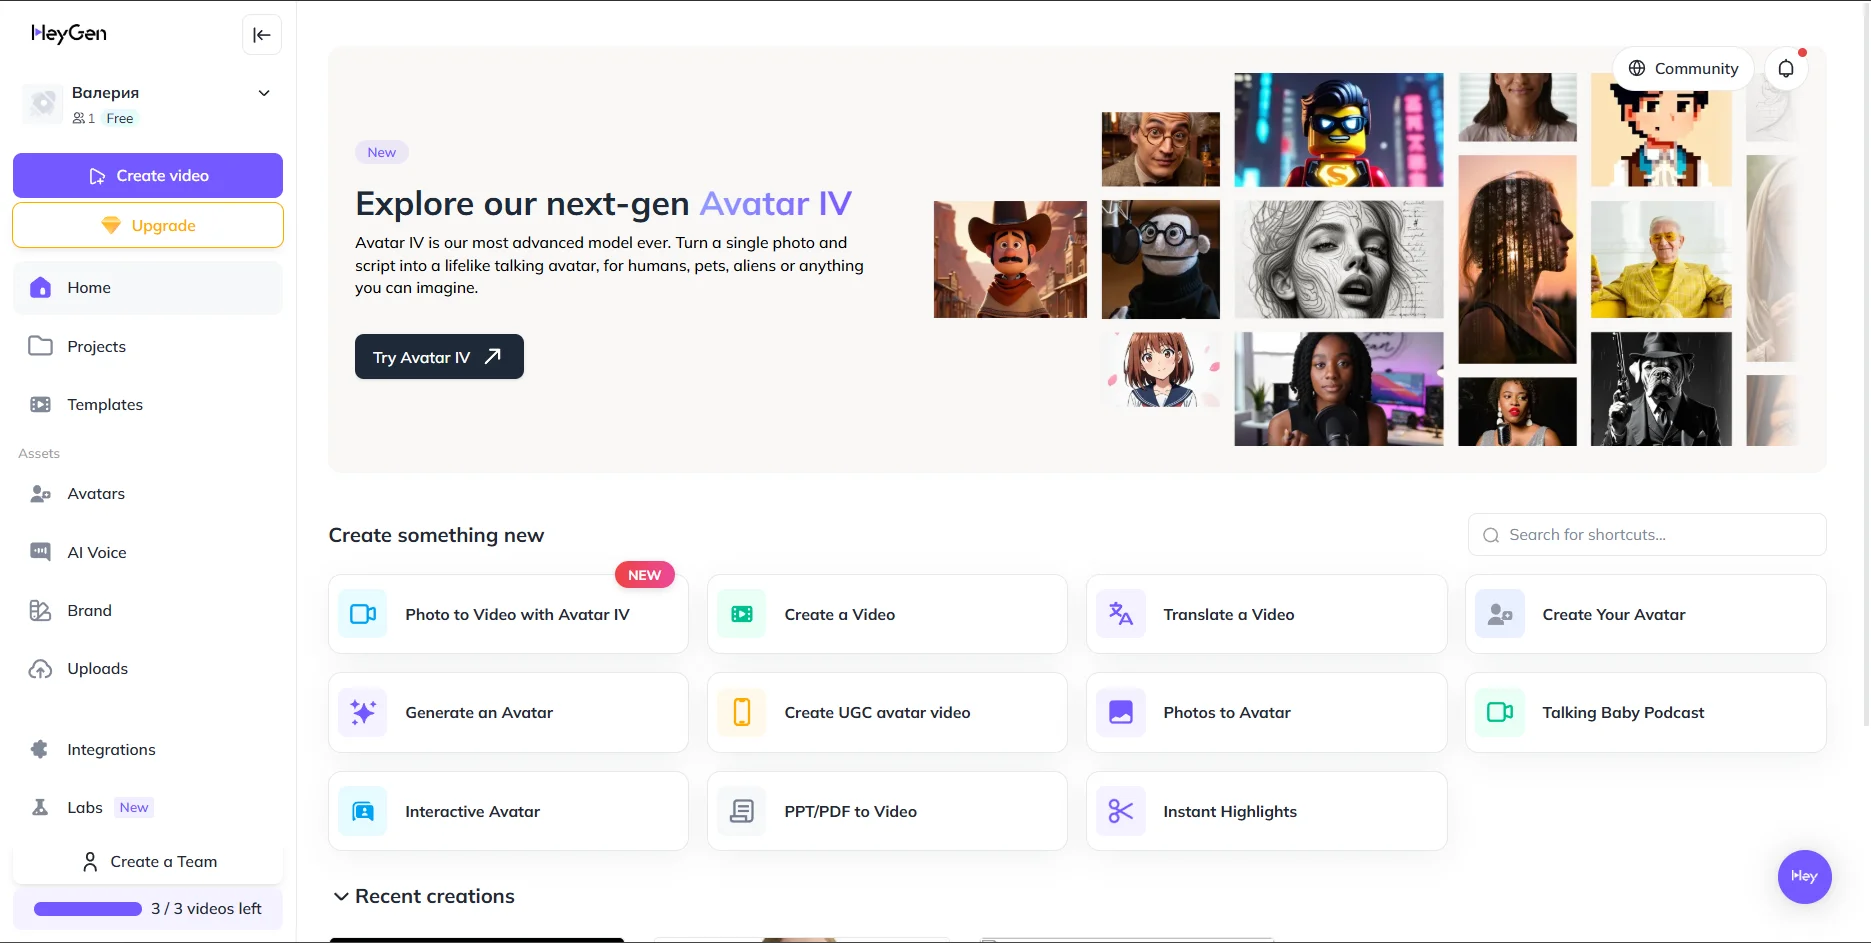Click the HeyGen logo
Screen dimensions: 1871x943
tap(69, 33)
